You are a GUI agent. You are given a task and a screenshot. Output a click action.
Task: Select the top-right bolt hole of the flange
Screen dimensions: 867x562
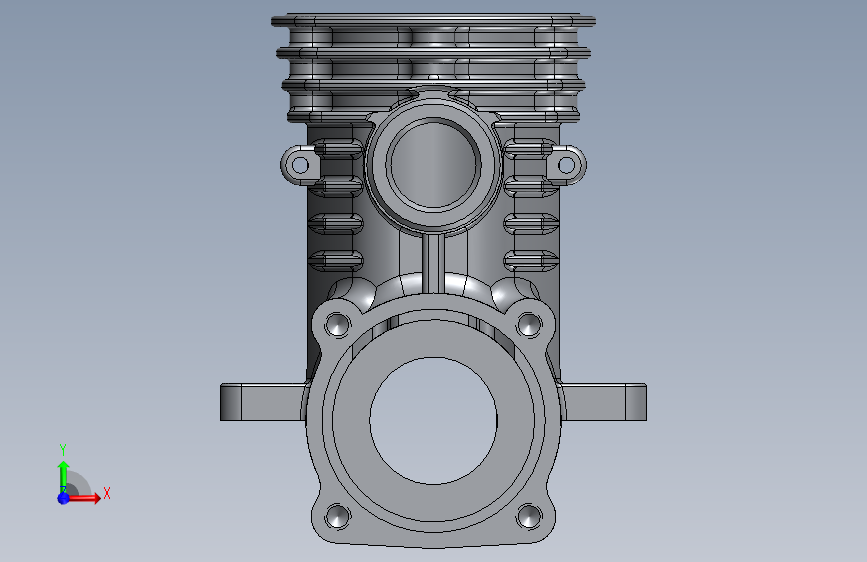tap(529, 325)
